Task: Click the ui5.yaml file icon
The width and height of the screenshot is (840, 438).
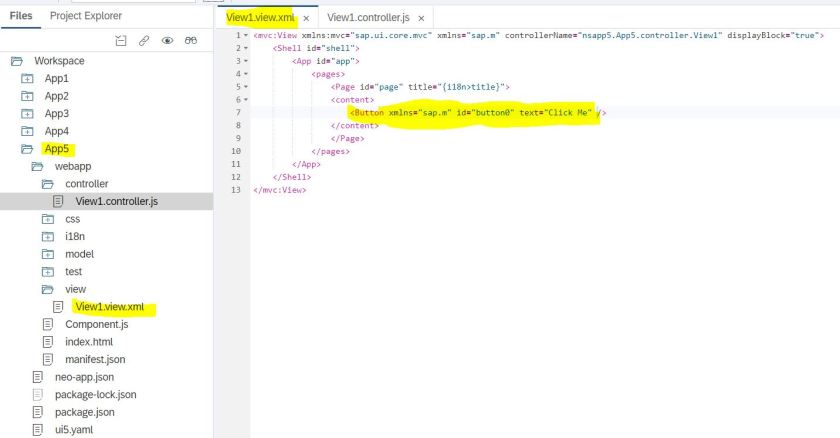Action: tap(38, 429)
